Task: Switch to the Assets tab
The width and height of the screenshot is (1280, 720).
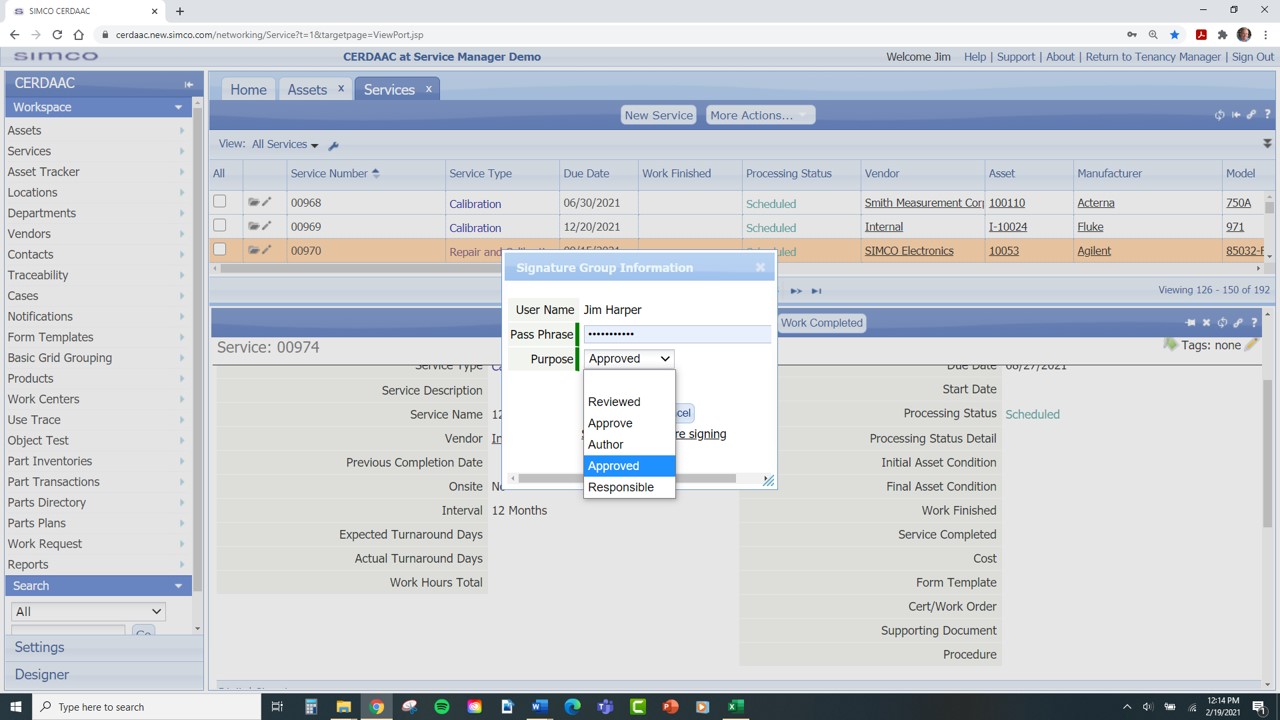Action: coord(307,90)
